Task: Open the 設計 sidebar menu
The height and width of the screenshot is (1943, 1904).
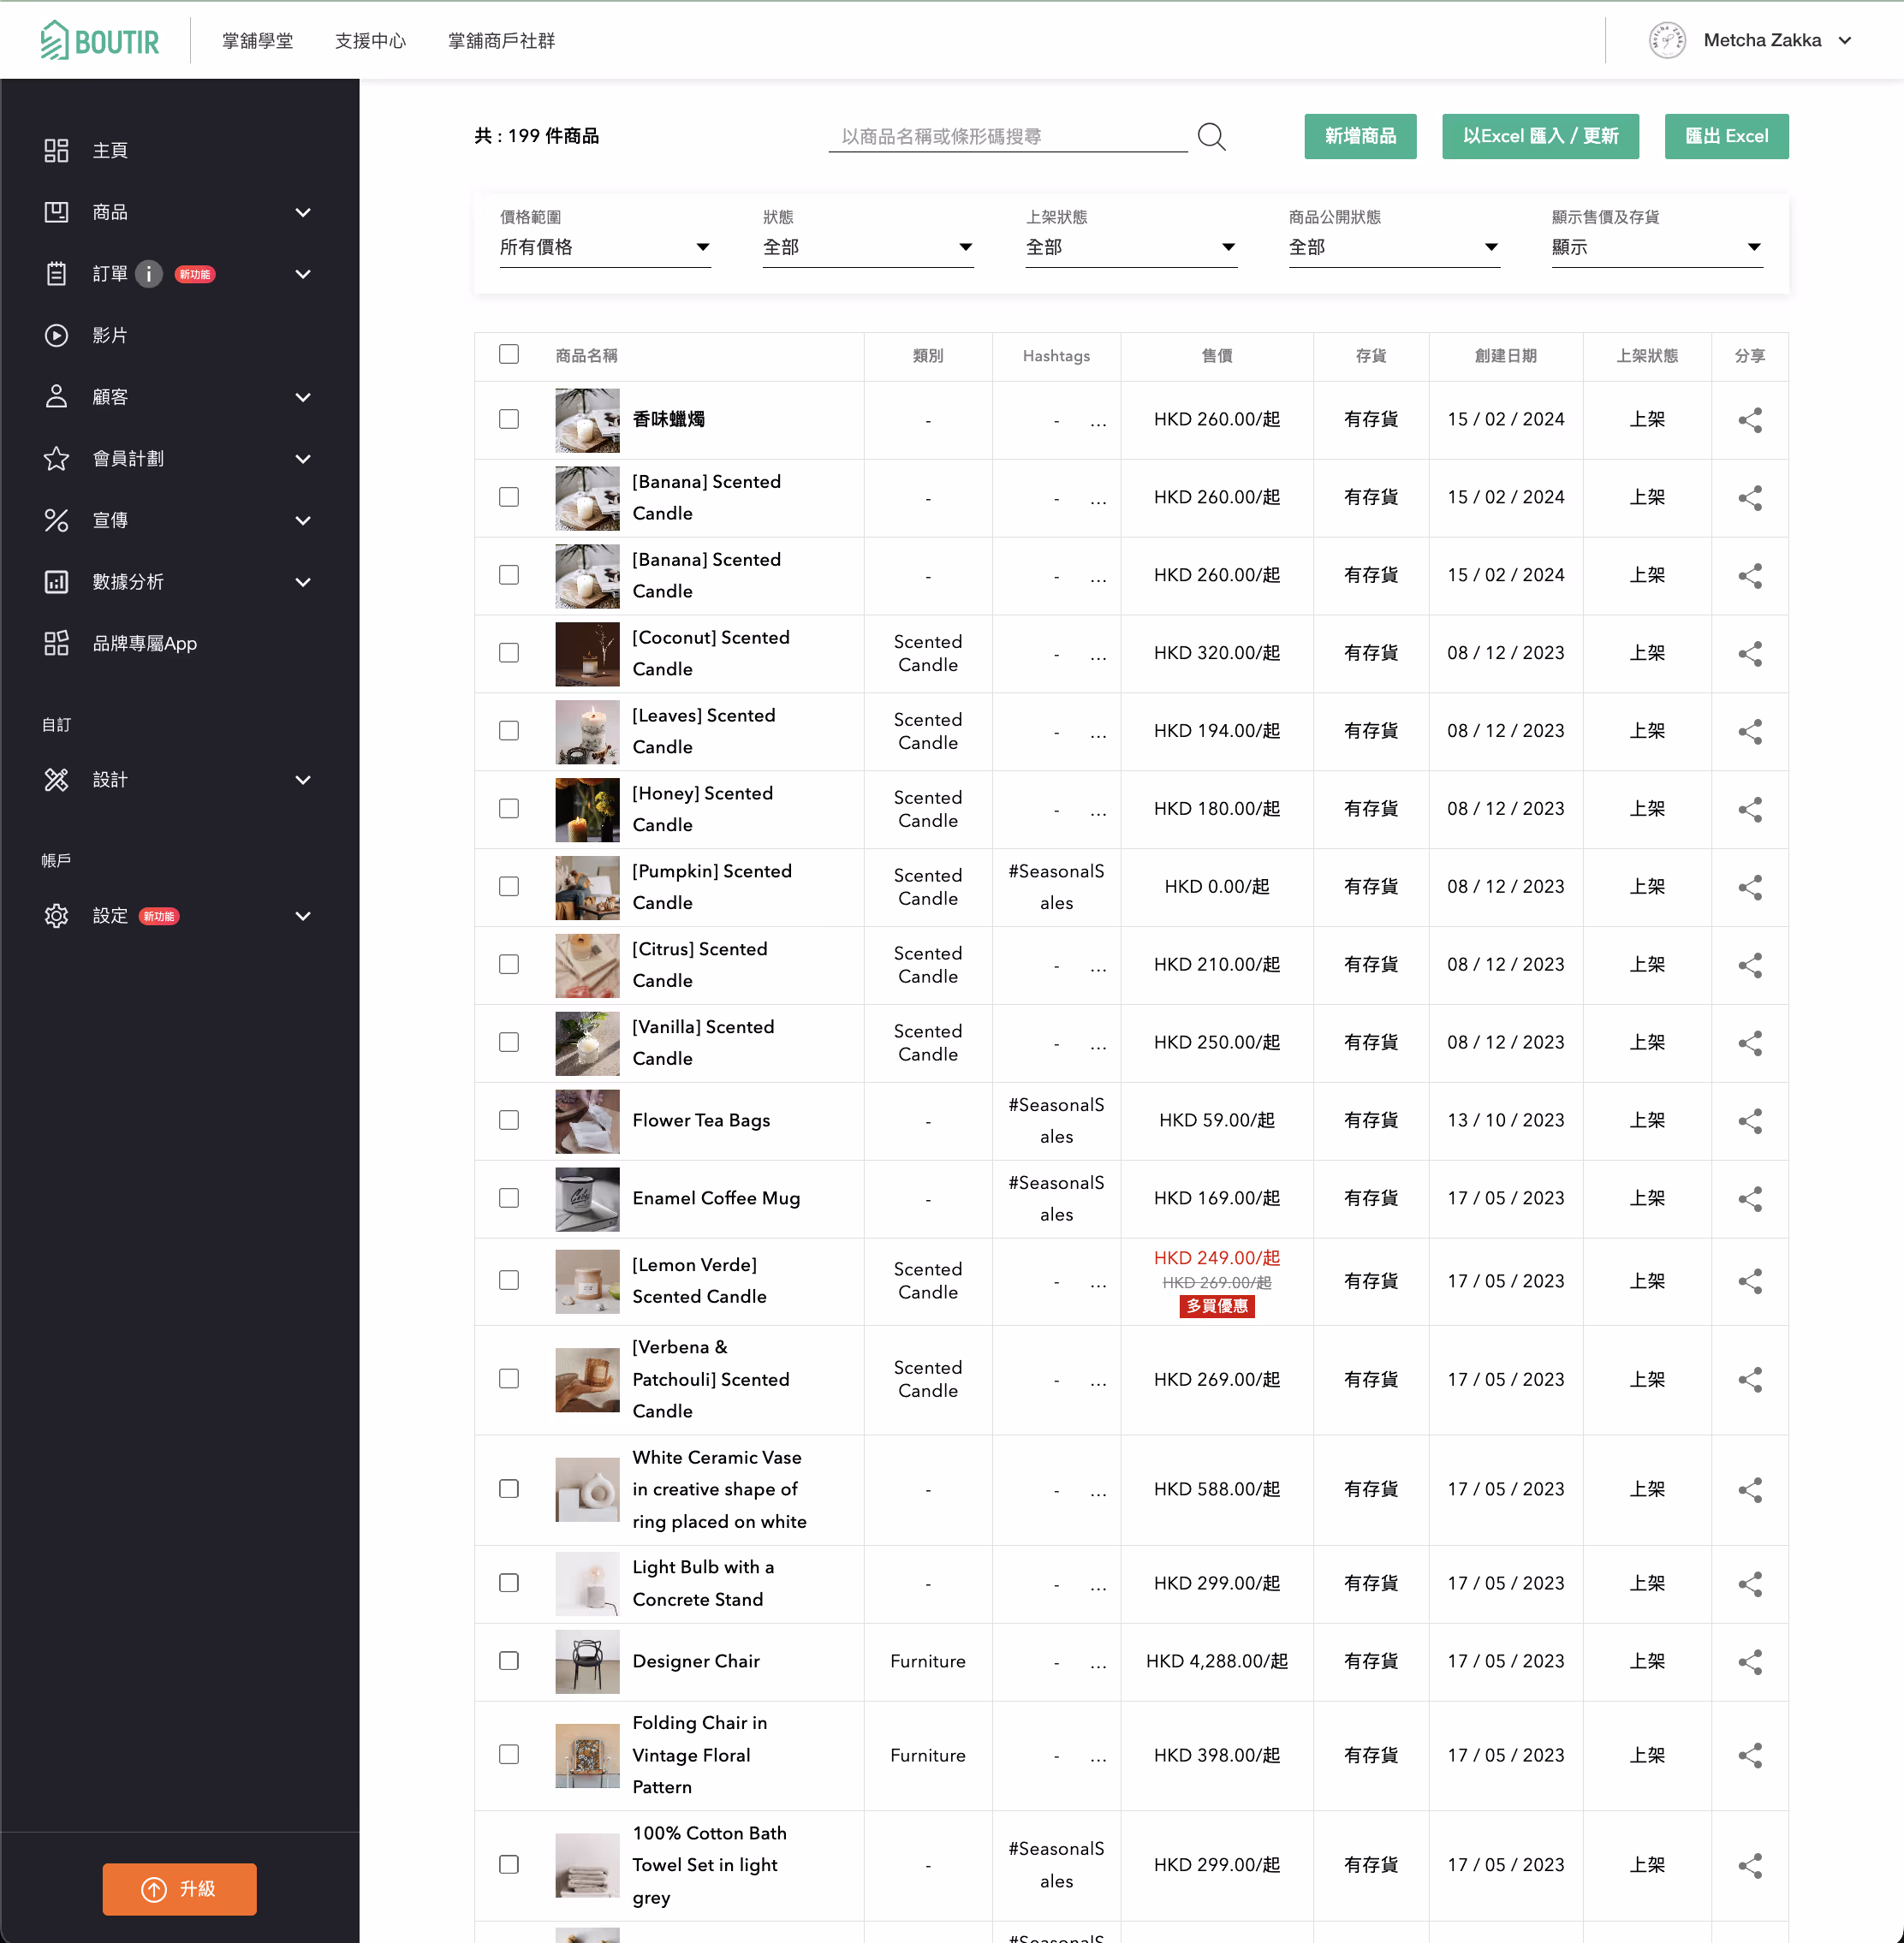Action: pyautogui.click(x=180, y=780)
